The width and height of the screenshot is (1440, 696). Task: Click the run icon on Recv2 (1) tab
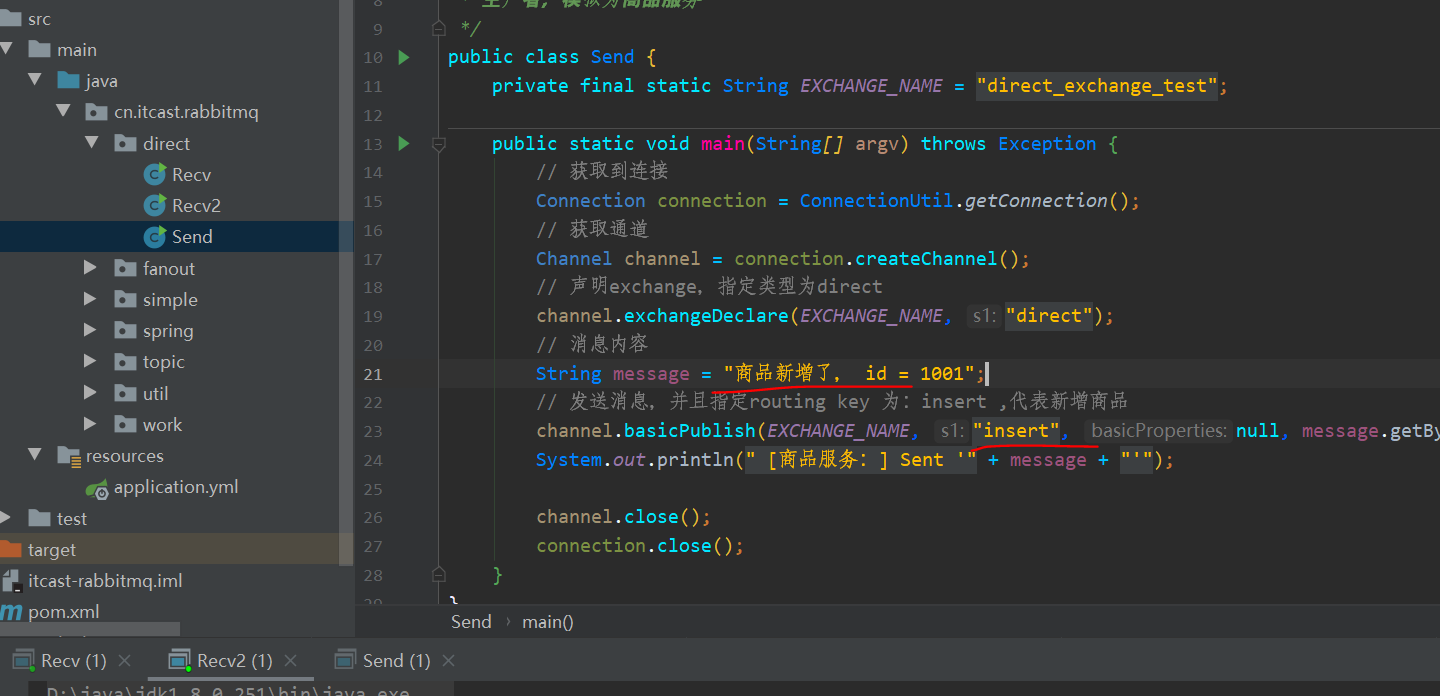click(x=180, y=660)
